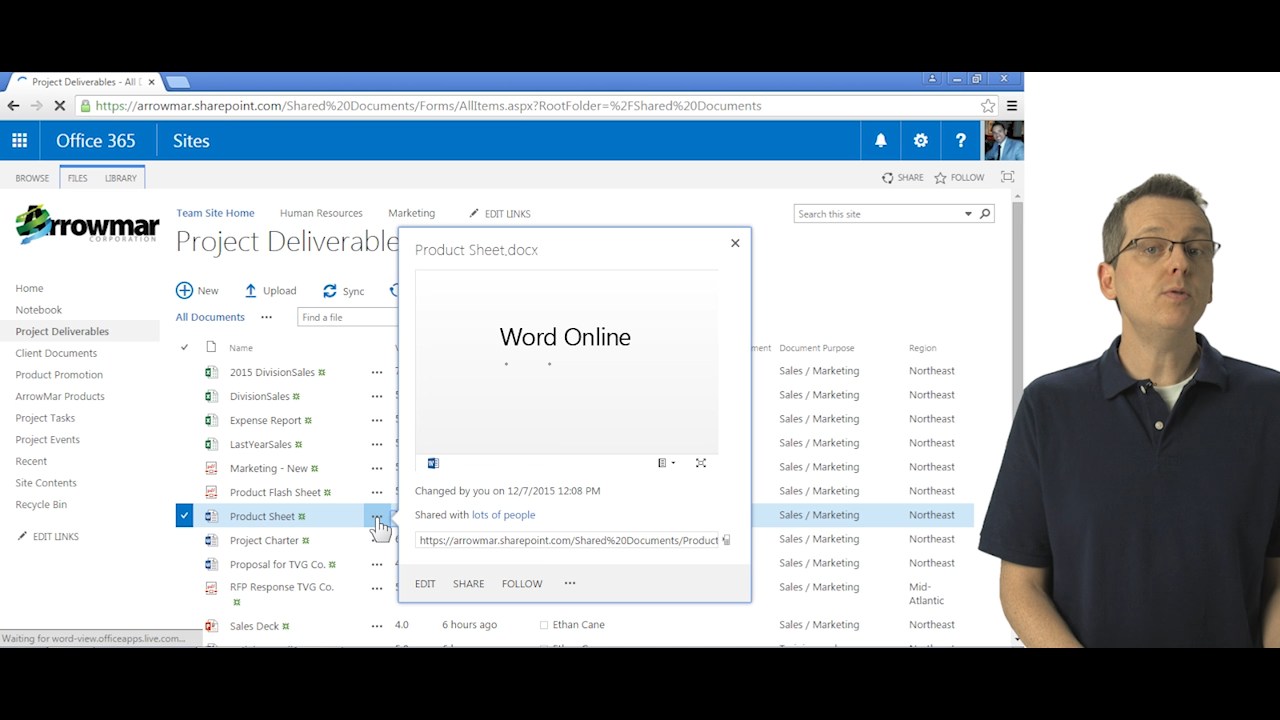Open the search scope dropdown arrow

tap(968, 214)
